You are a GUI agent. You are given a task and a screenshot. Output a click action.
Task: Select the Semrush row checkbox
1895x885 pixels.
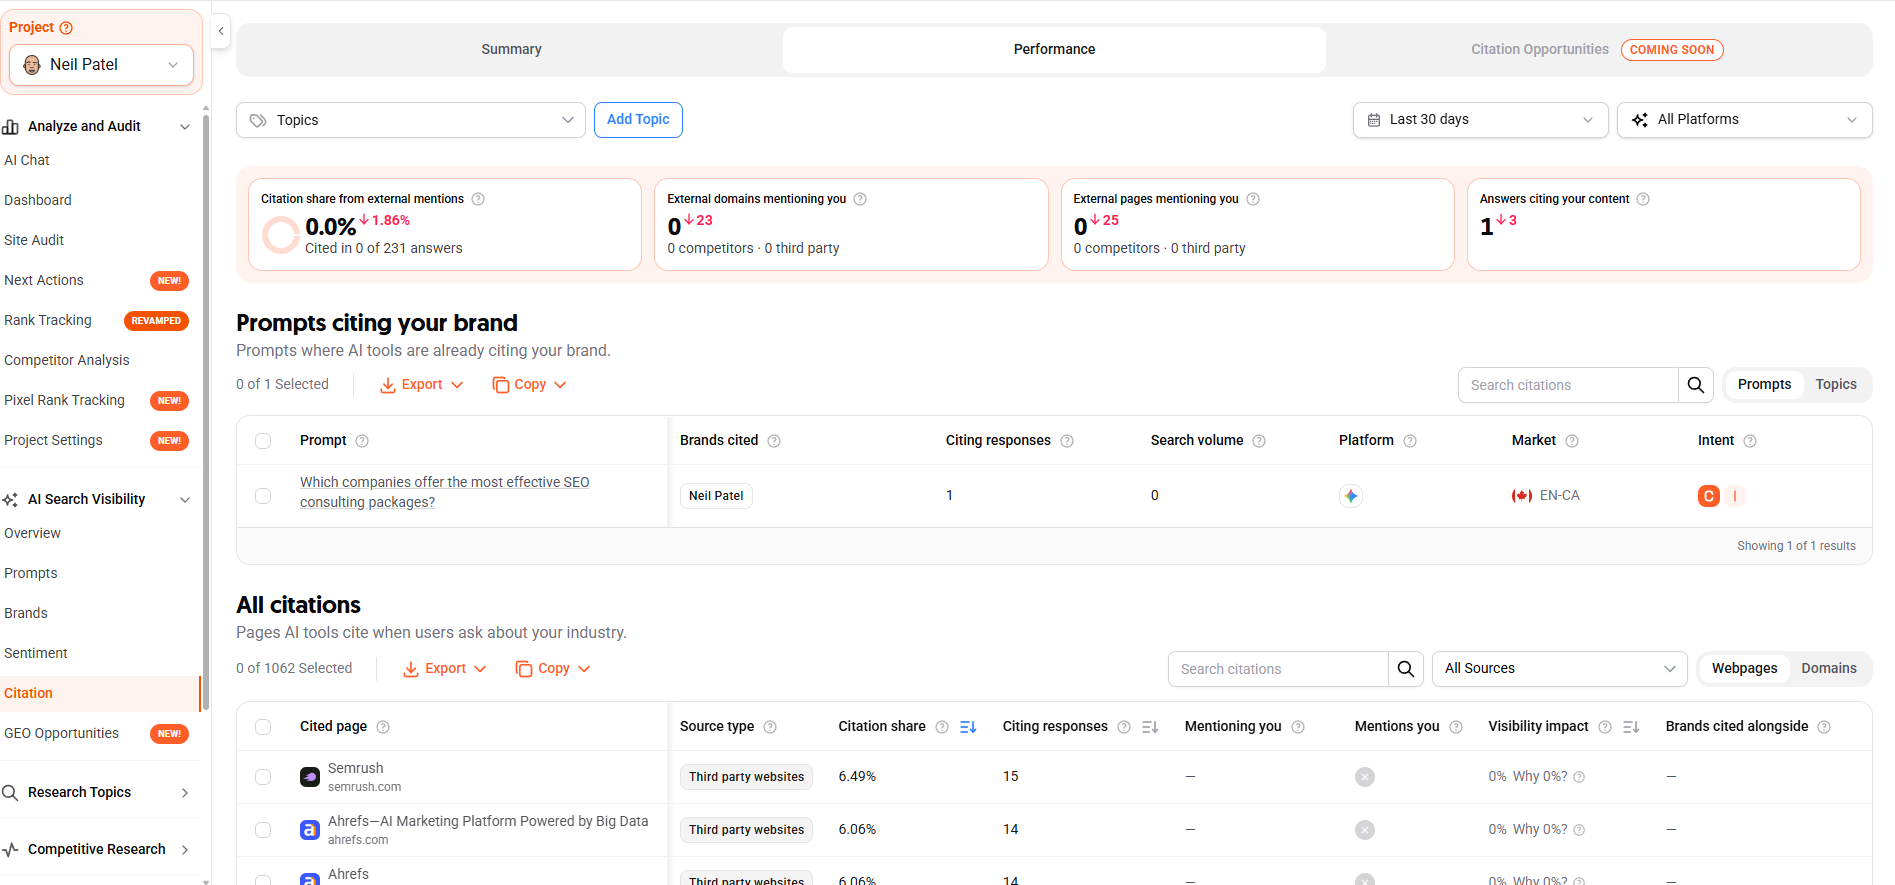263,777
